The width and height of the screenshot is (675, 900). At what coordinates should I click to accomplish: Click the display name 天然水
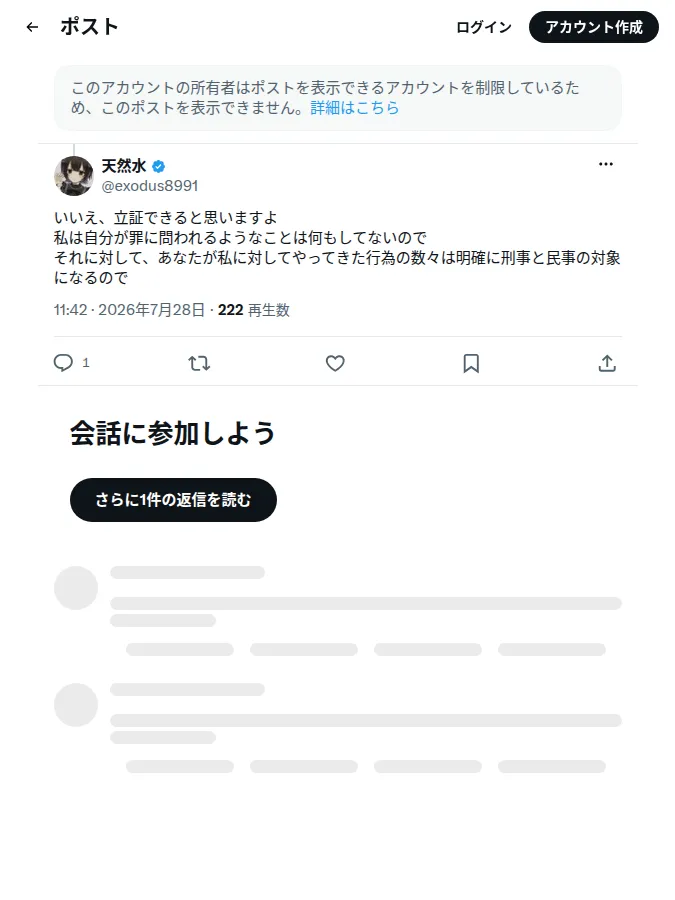(124, 166)
